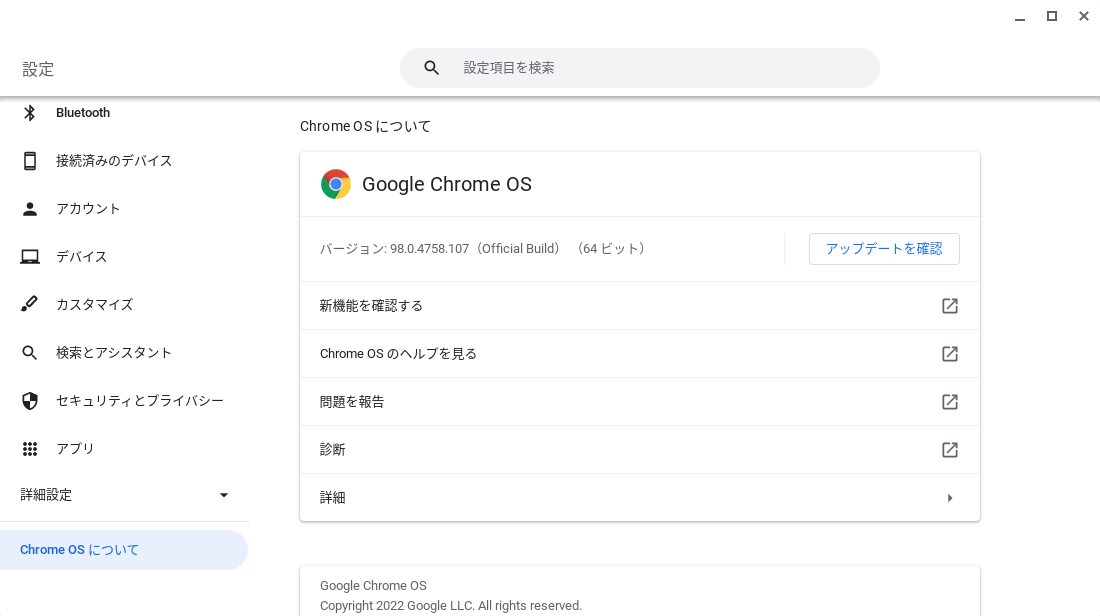Open external link icon for 新機能を確認する
The image size is (1100, 616).
pos(949,306)
